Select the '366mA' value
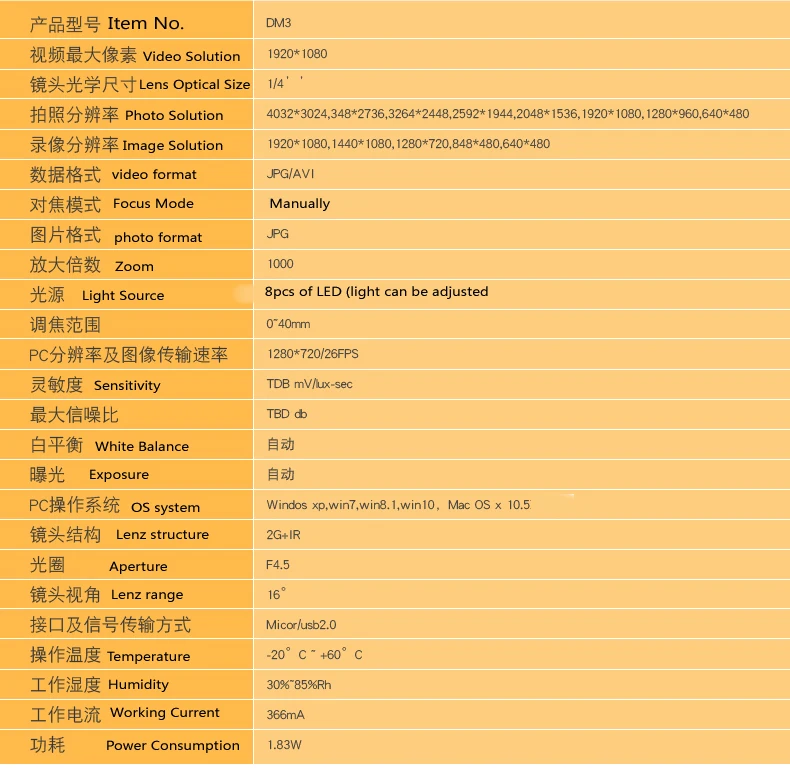Image resolution: width=790 pixels, height=768 pixels. [x=286, y=715]
